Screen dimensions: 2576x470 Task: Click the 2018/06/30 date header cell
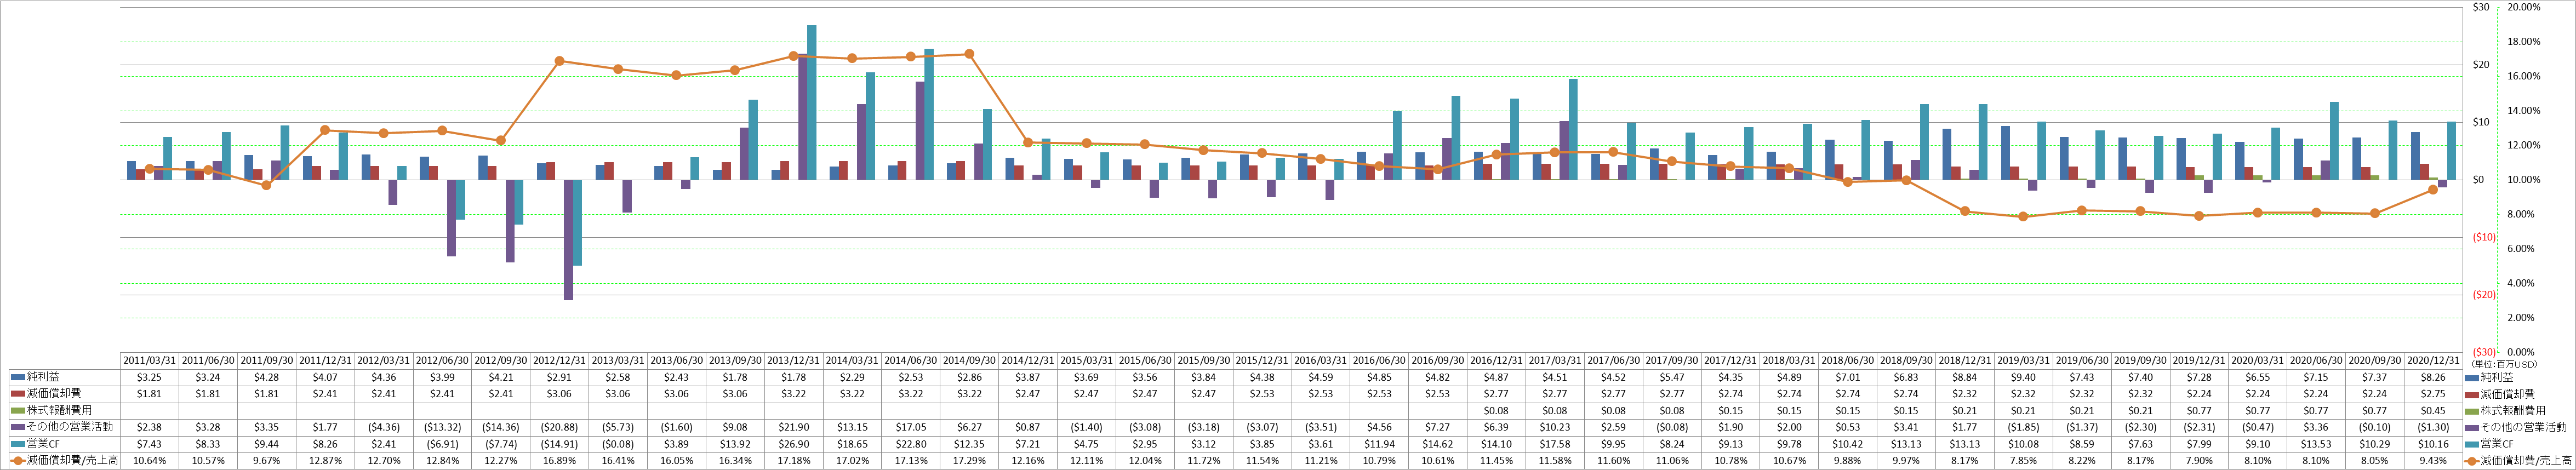1847,360
